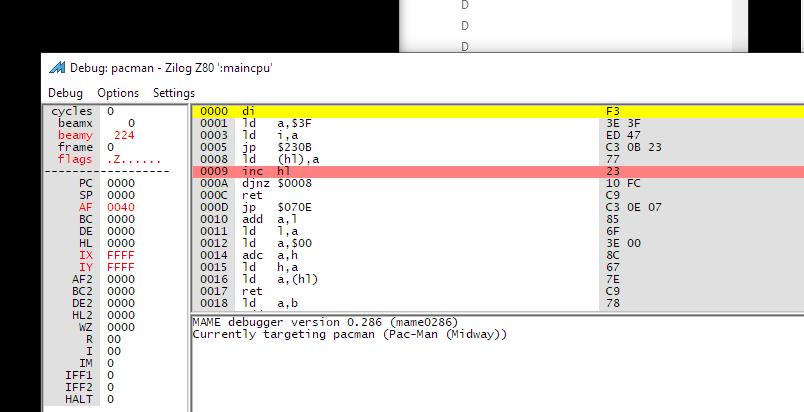The height and width of the screenshot is (412, 804).
Task: Click the MAME icon in the title bar
Action: pyautogui.click(x=56, y=68)
